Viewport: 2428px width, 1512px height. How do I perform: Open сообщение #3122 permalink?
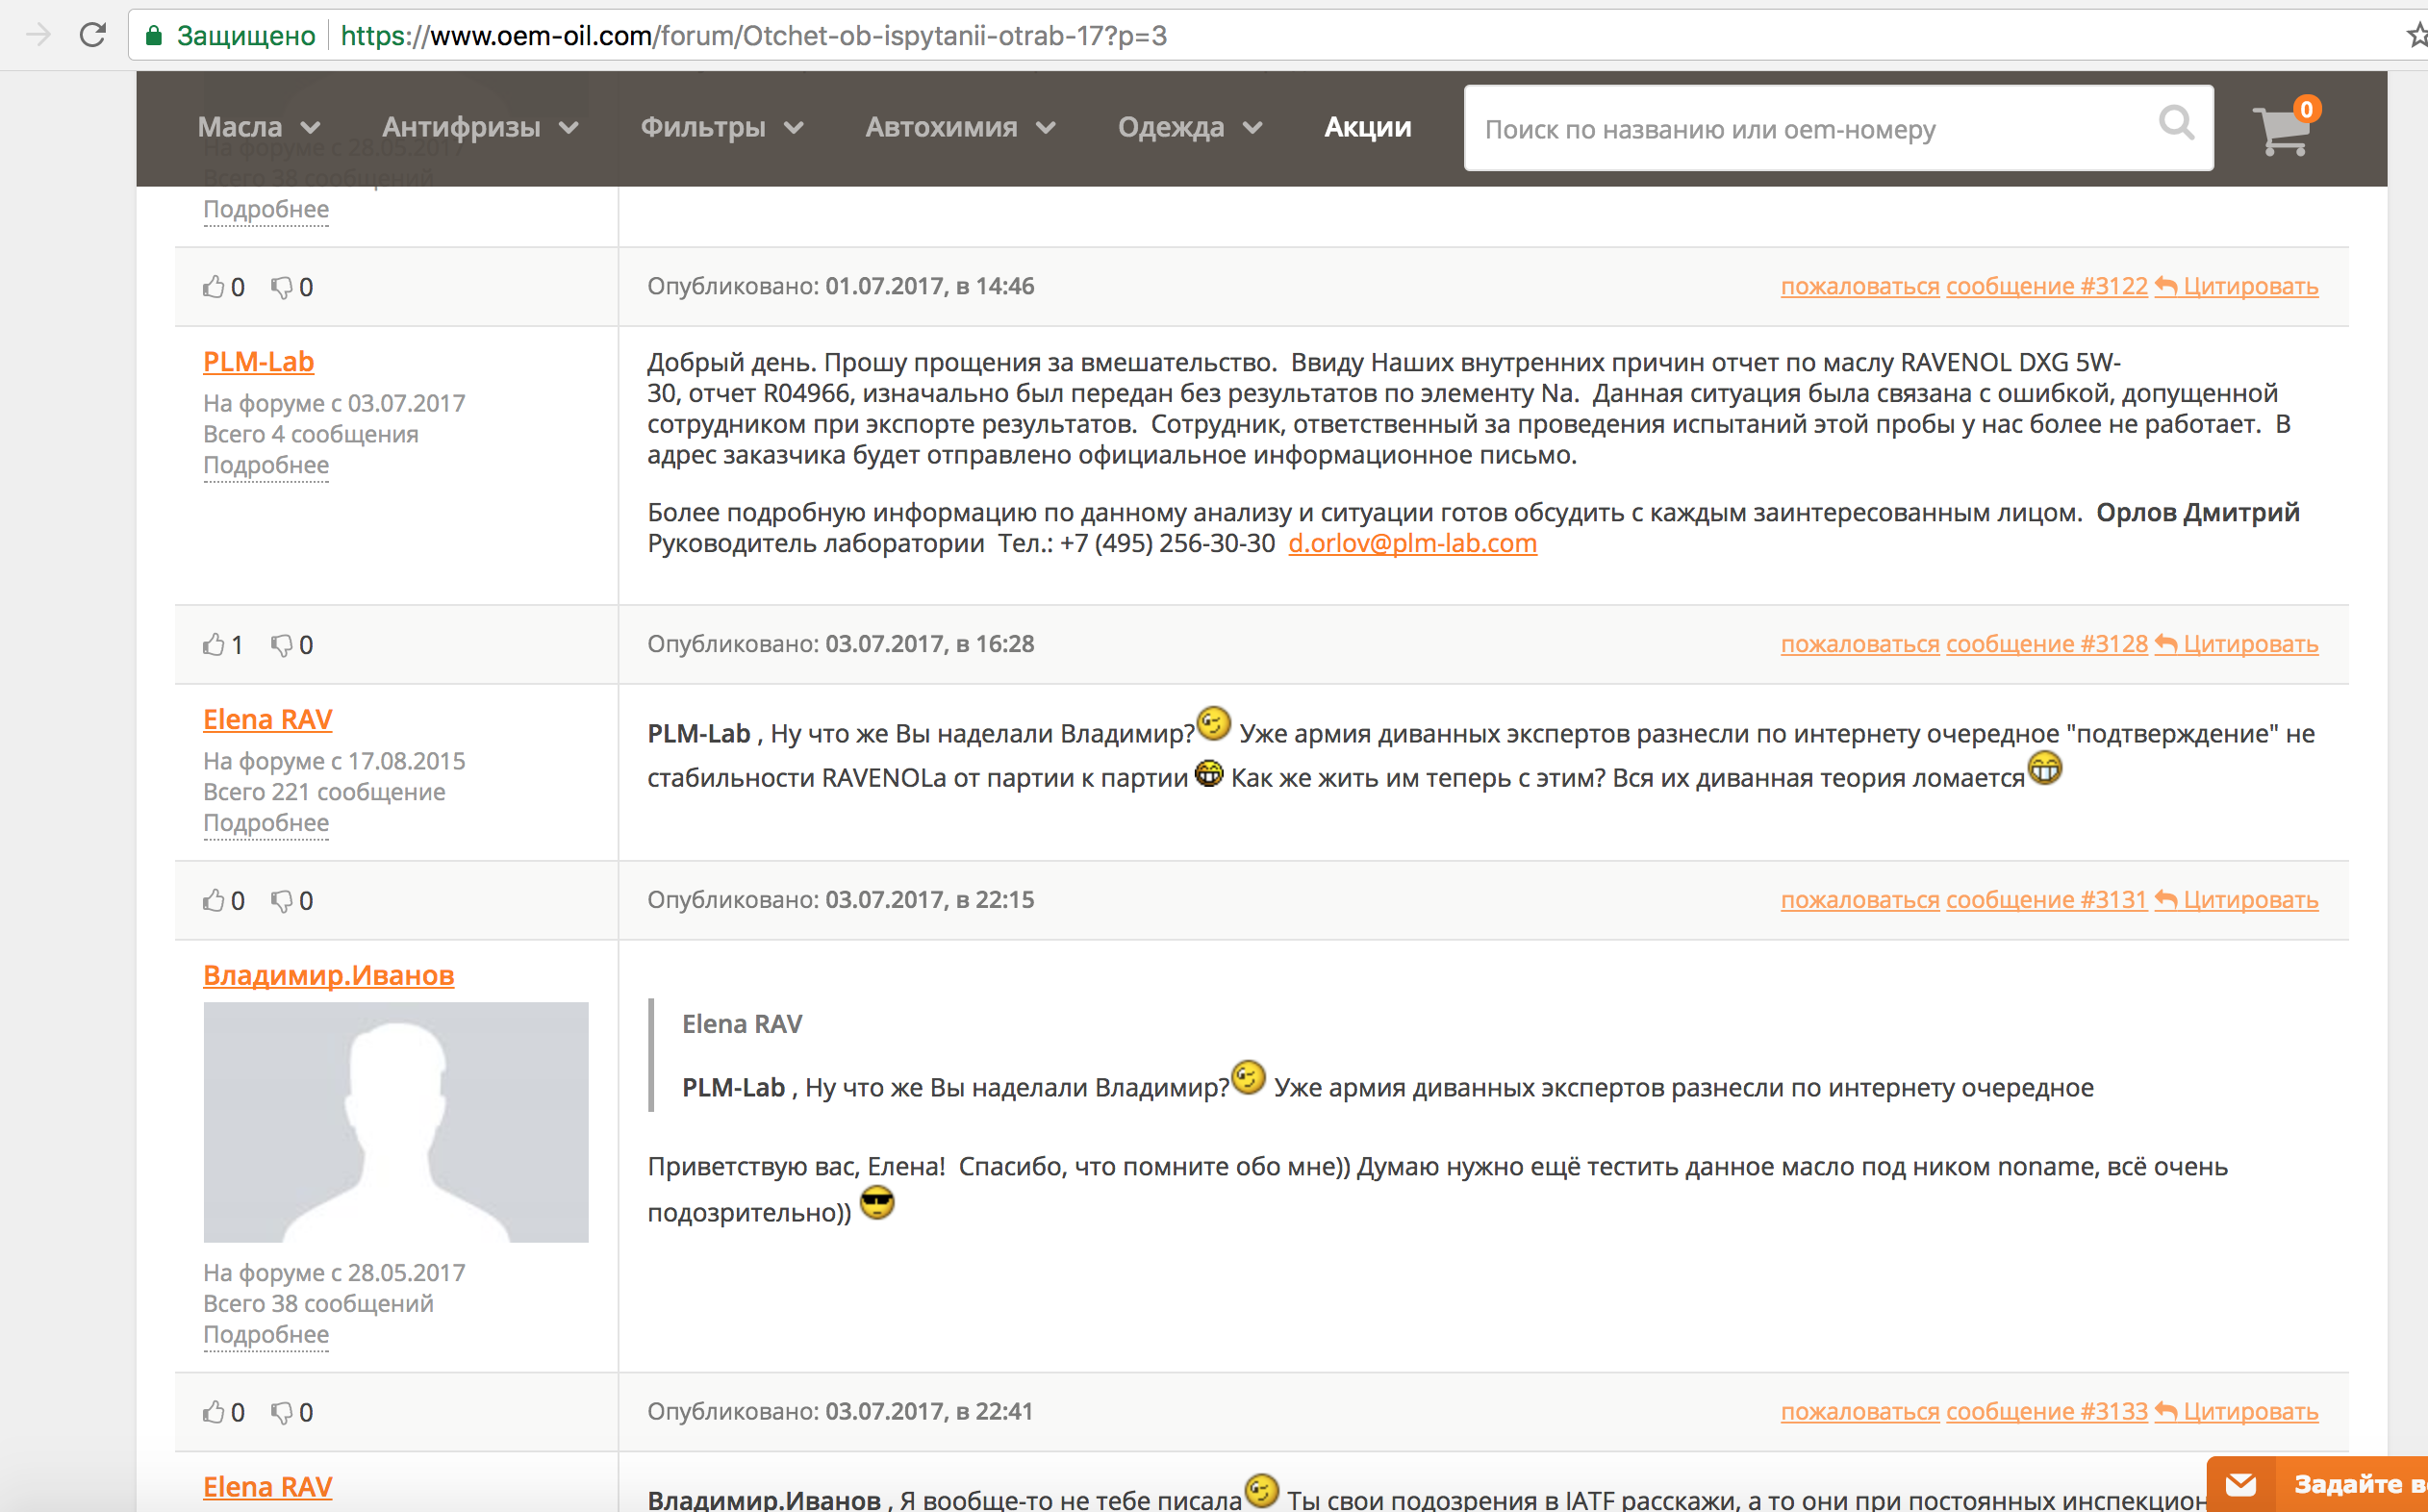(2046, 286)
